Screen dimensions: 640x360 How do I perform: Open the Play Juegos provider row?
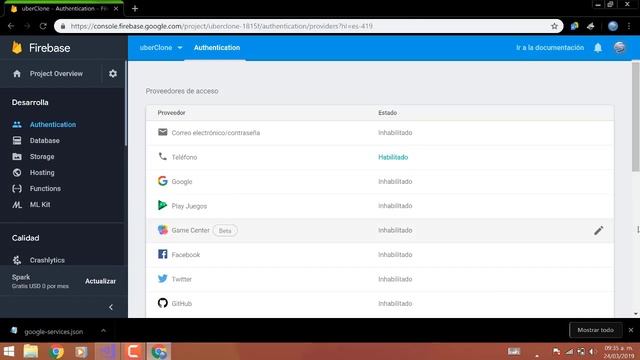(x=380, y=206)
